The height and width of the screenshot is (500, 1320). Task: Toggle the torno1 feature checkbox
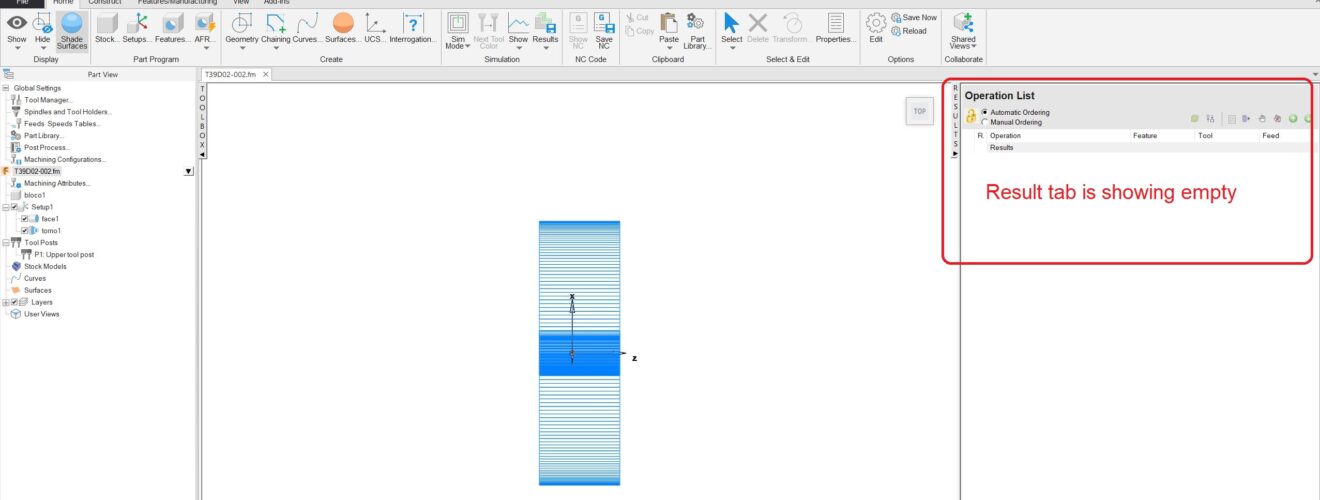25,230
